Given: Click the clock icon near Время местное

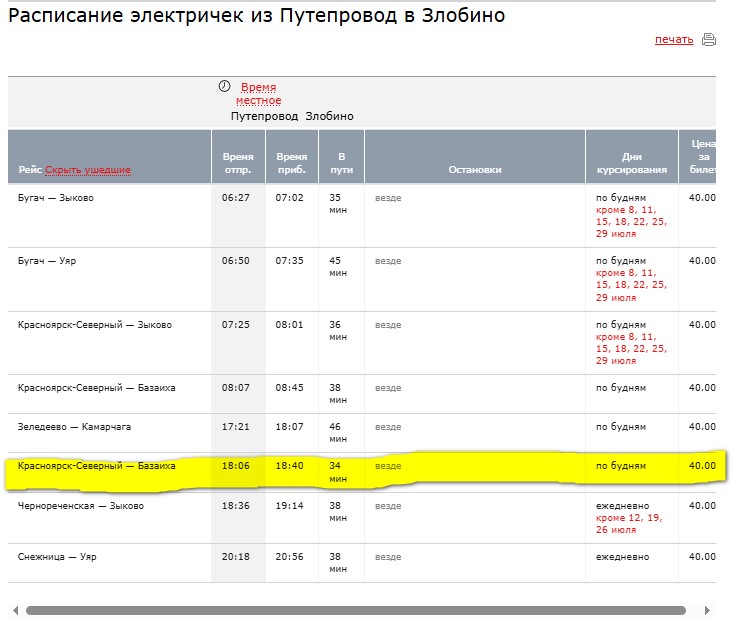Looking at the screenshot, I should coord(225,87).
